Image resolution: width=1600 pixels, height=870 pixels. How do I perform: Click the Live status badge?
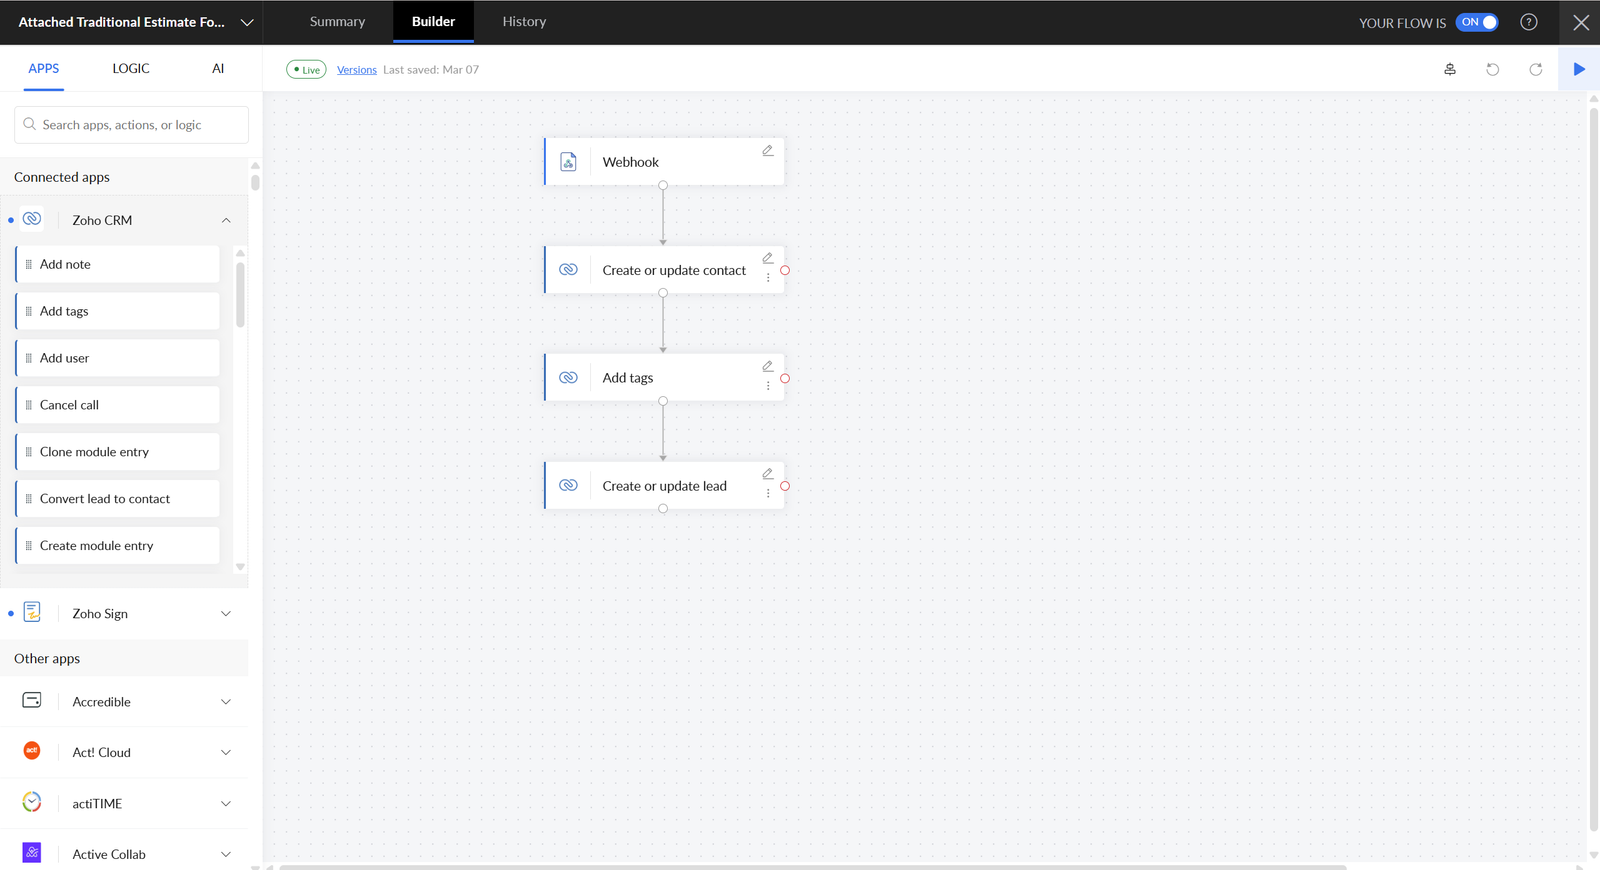coord(306,70)
